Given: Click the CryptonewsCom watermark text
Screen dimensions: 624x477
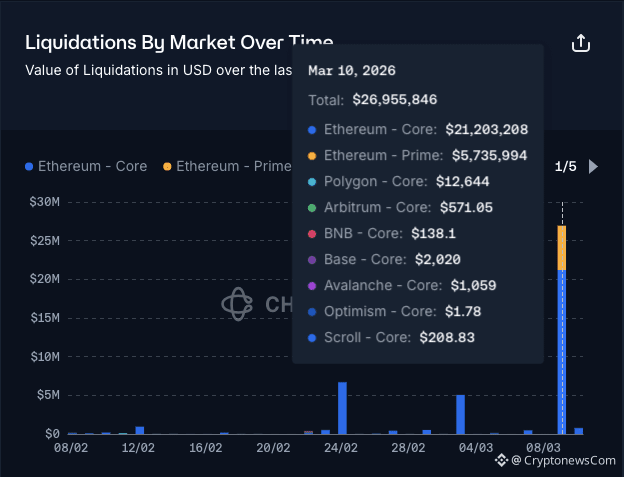Looking at the screenshot, I should (x=570, y=460).
